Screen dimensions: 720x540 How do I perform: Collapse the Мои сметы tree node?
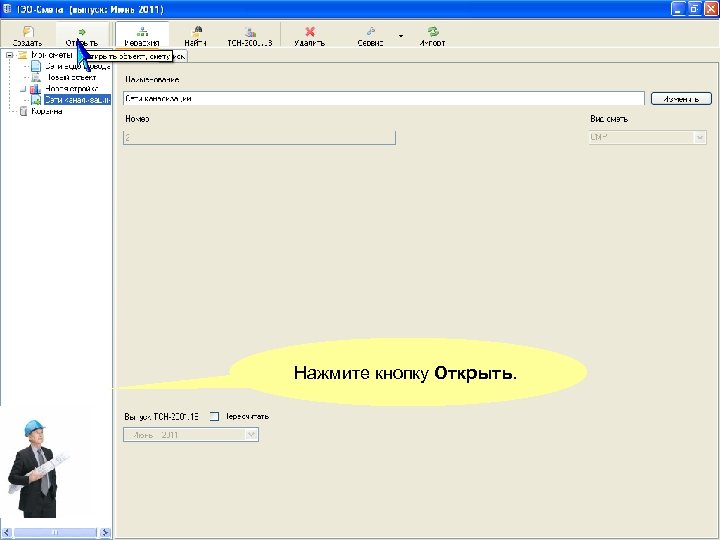tap(9, 55)
